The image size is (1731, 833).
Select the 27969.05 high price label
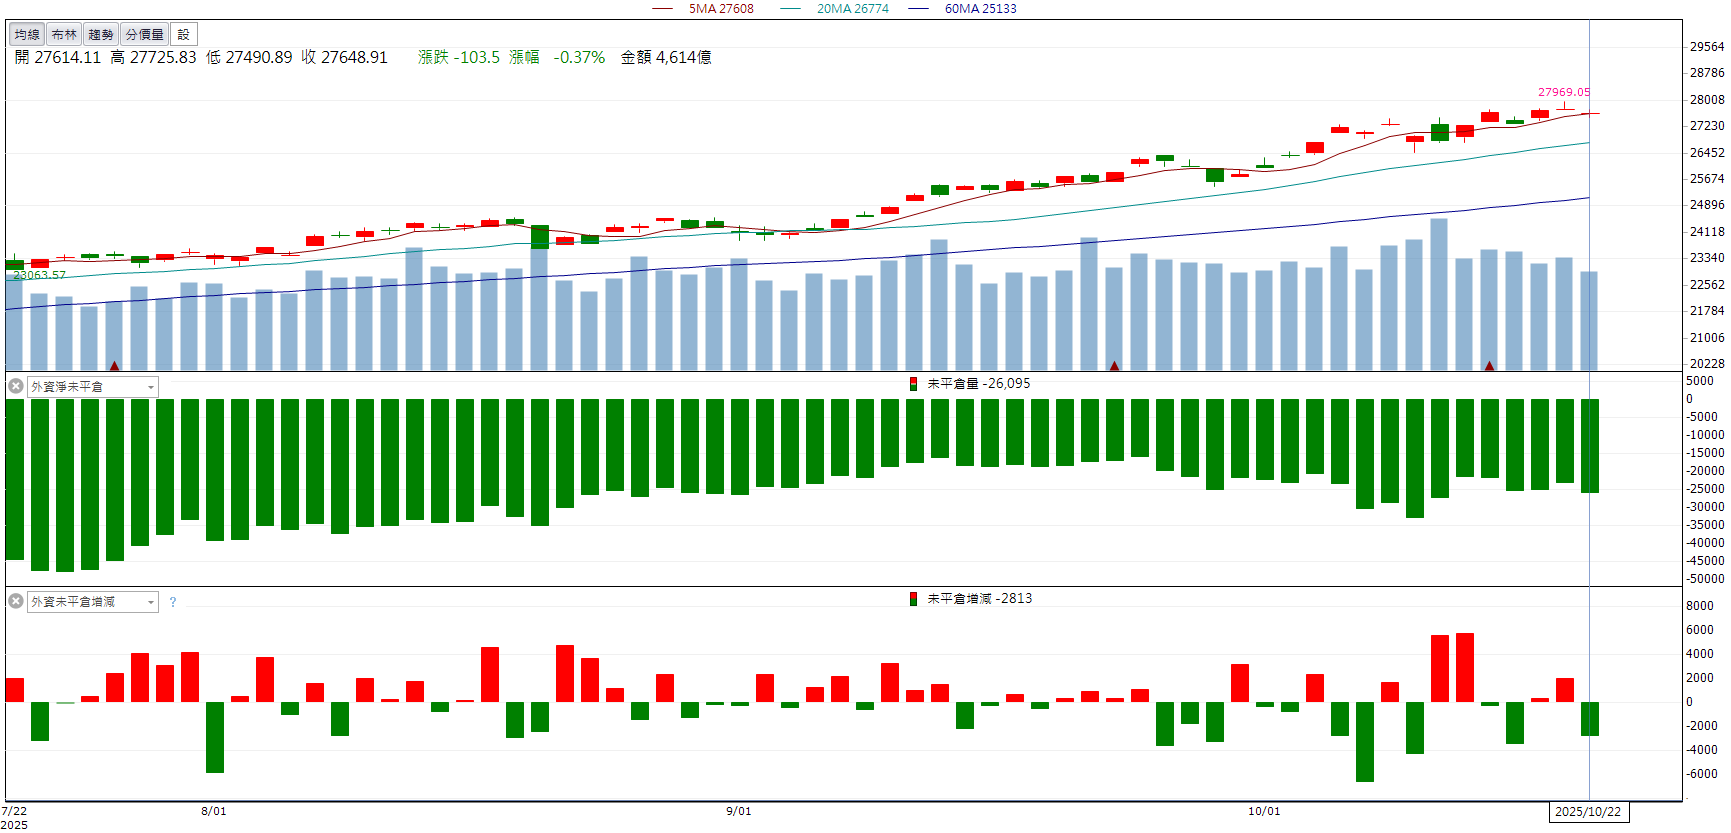pyautogui.click(x=1564, y=92)
